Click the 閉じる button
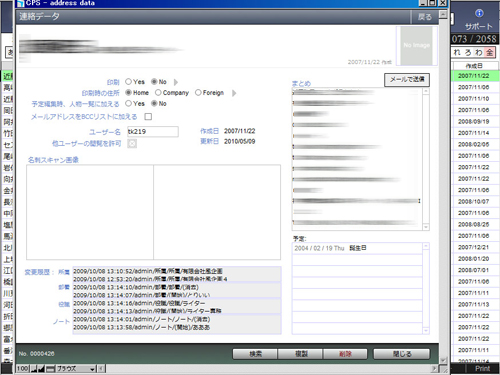This screenshot has width=500, height=375. (x=402, y=354)
